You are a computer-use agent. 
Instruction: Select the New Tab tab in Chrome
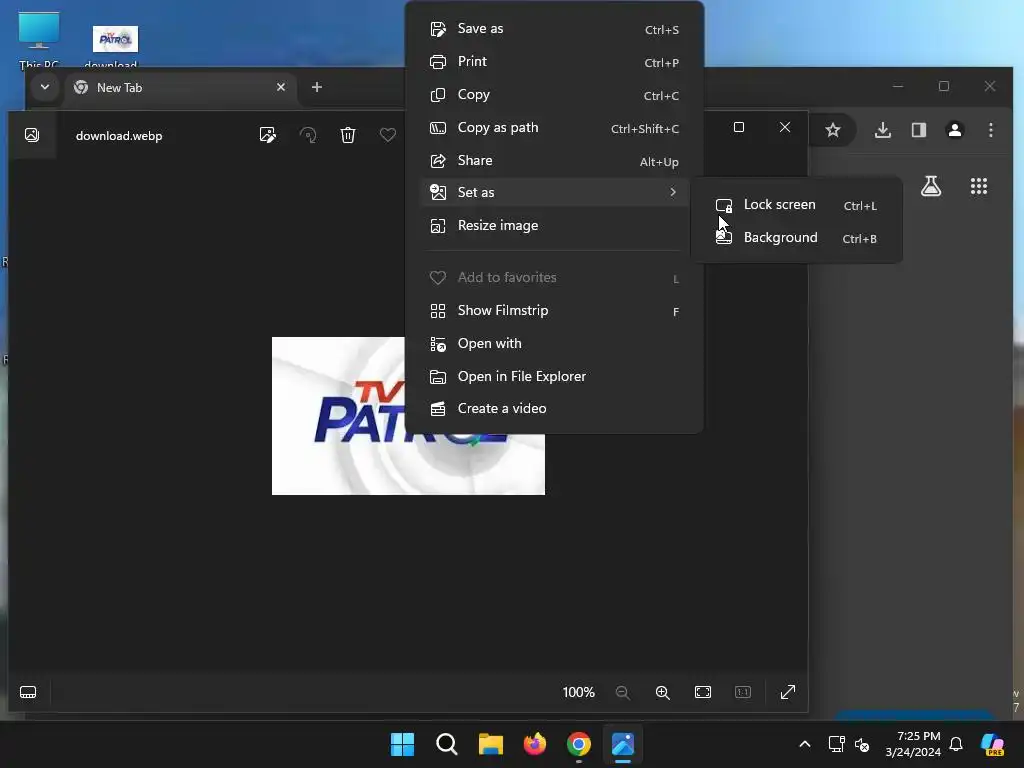182,88
